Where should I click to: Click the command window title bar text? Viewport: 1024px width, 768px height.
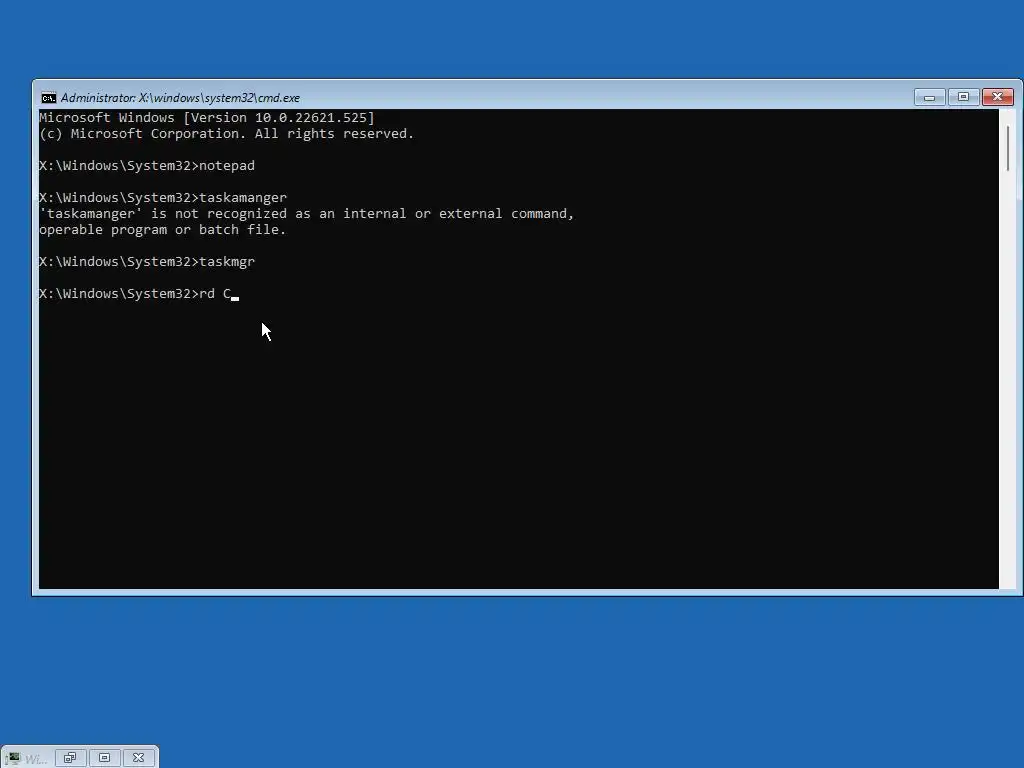(x=180, y=98)
